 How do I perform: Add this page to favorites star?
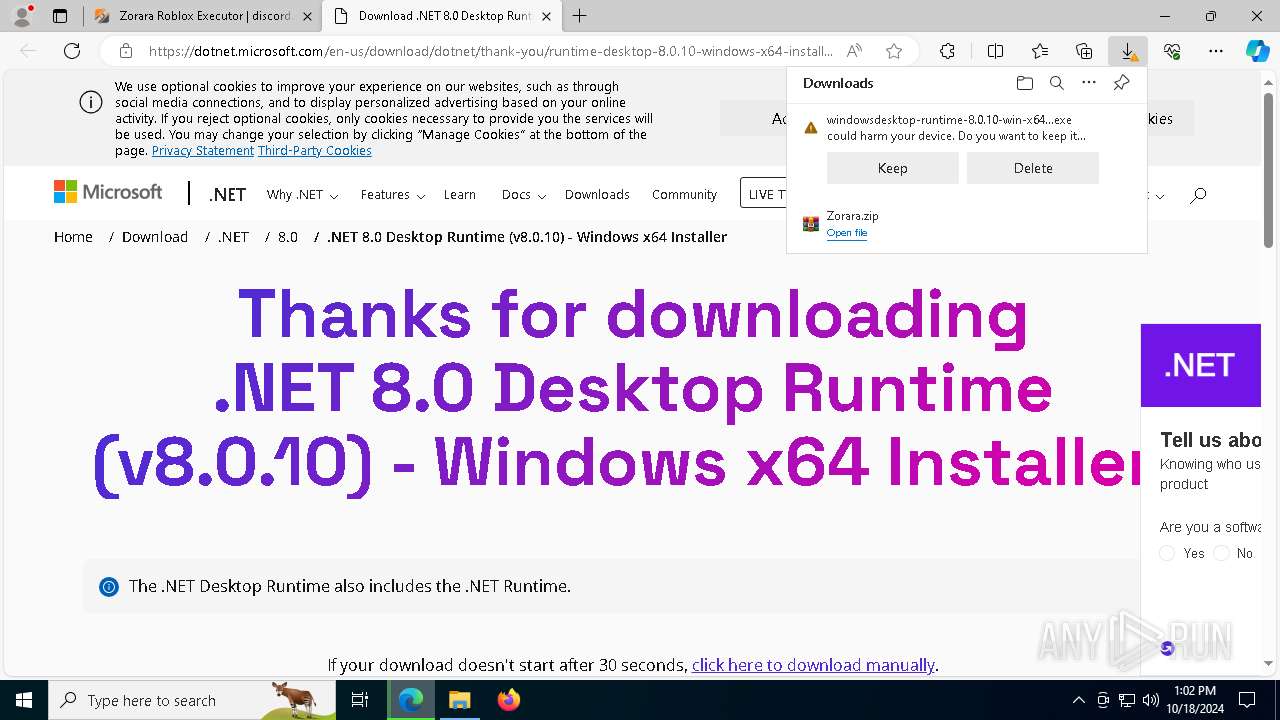(x=894, y=51)
